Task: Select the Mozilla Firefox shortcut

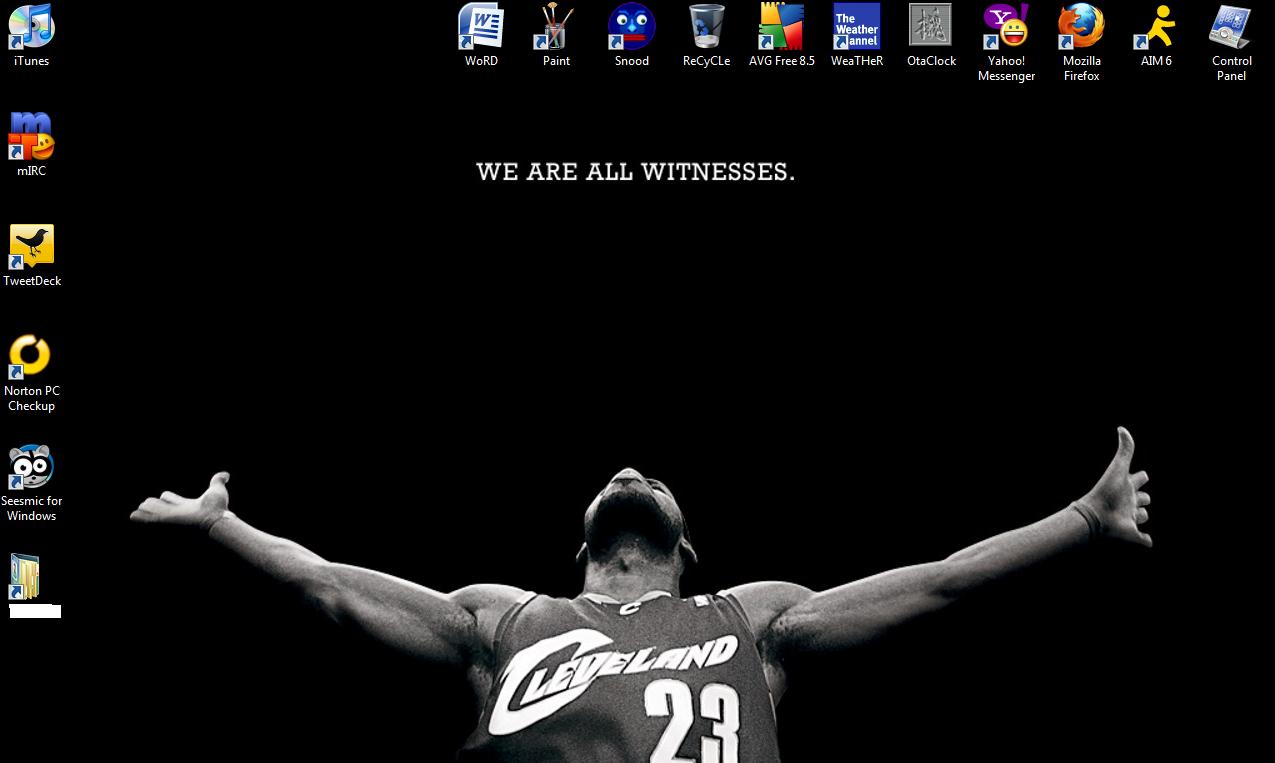Action: pyautogui.click(x=1081, y=27)
